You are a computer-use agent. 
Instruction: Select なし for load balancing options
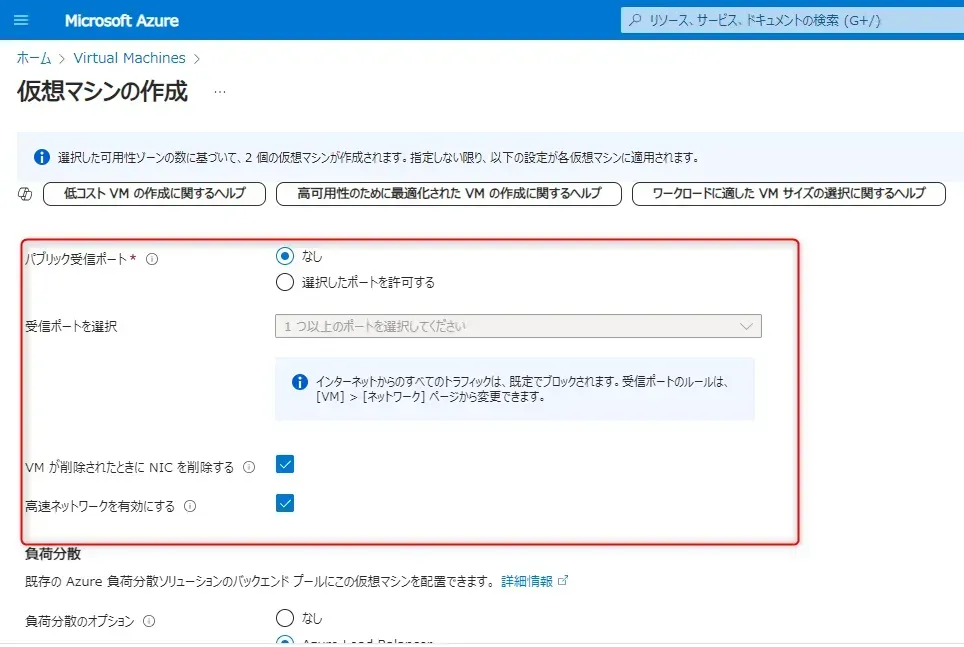click(x=285, y=618)
